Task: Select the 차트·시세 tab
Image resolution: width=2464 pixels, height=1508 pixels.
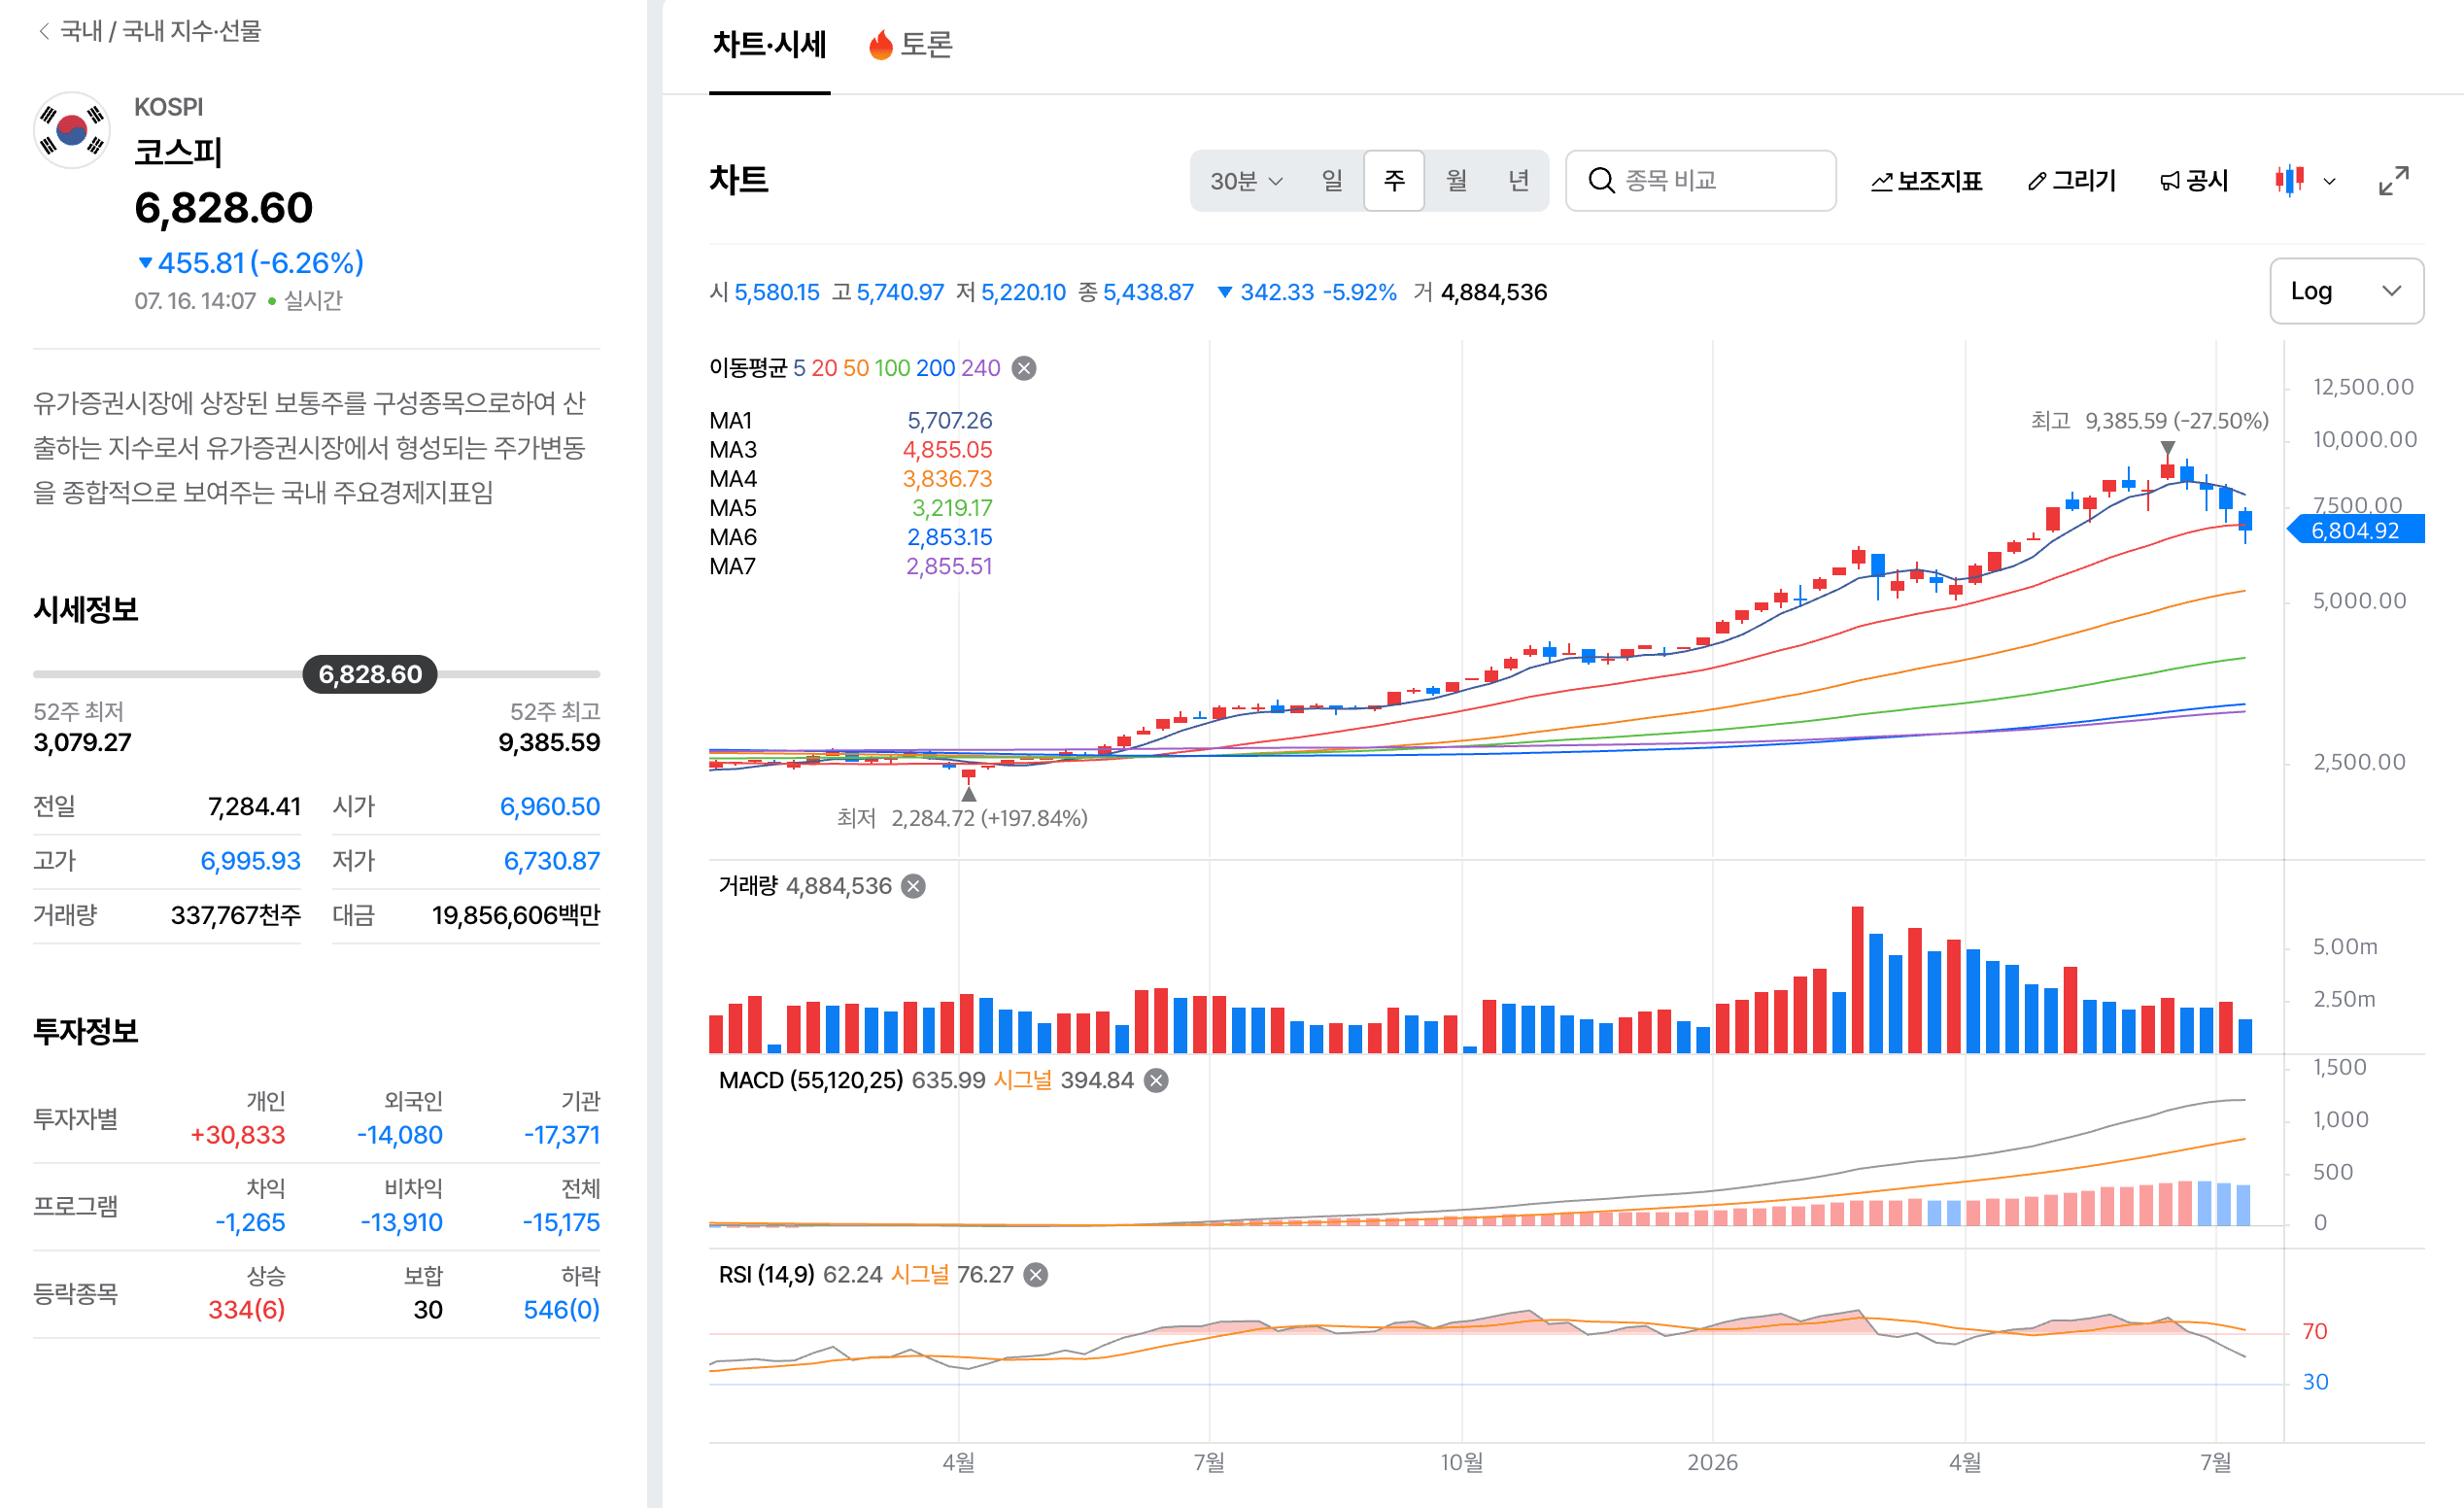Action: (769, 45)
